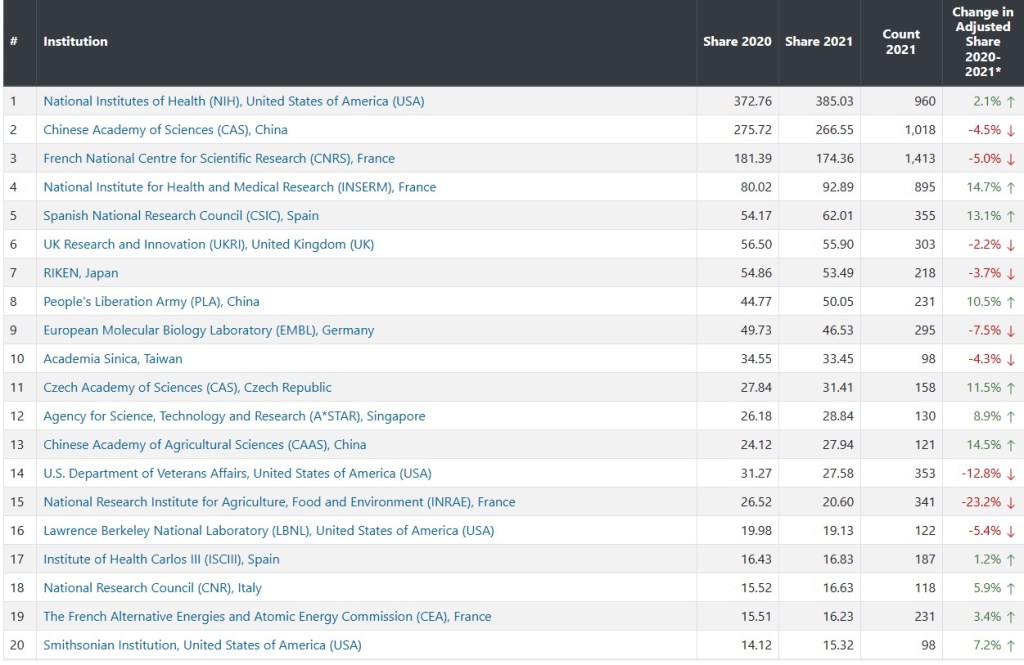Sort by the Share 2021 column header
This screenshot has height=665, width=1024.
pyautogui.click(x=818, y=42)
